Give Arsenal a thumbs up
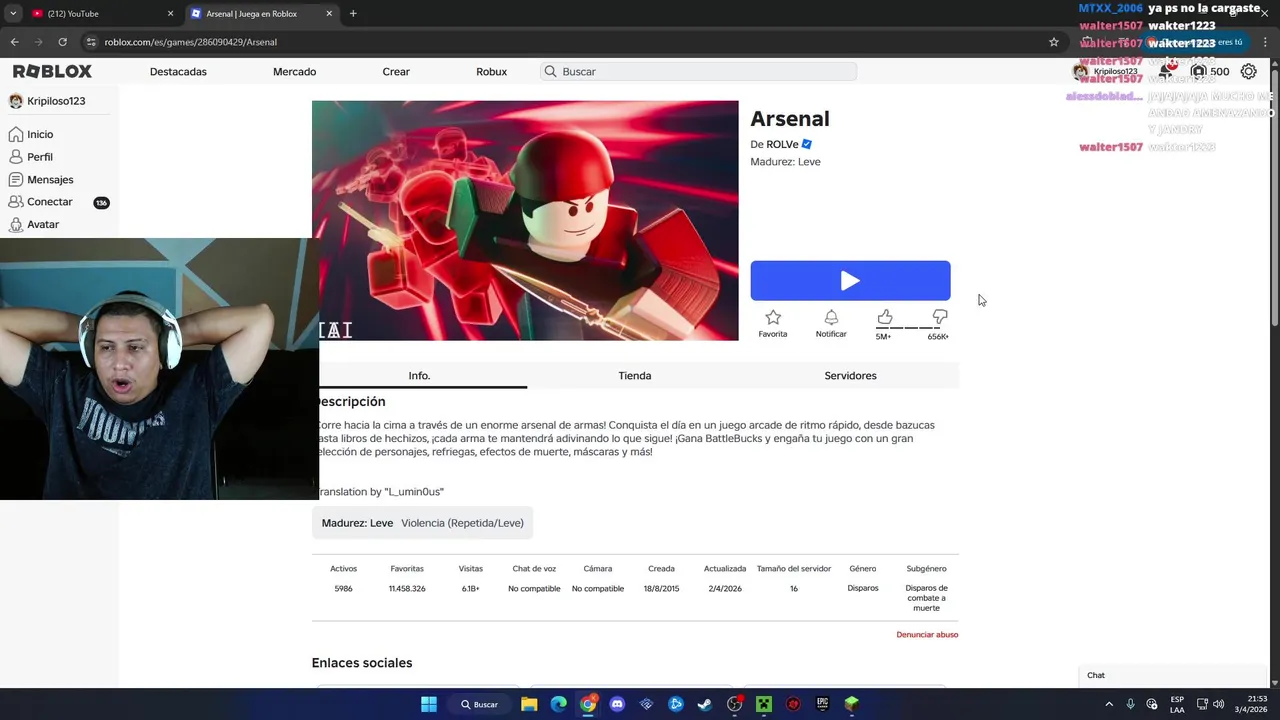1280x720 pixels. [884, 317]
